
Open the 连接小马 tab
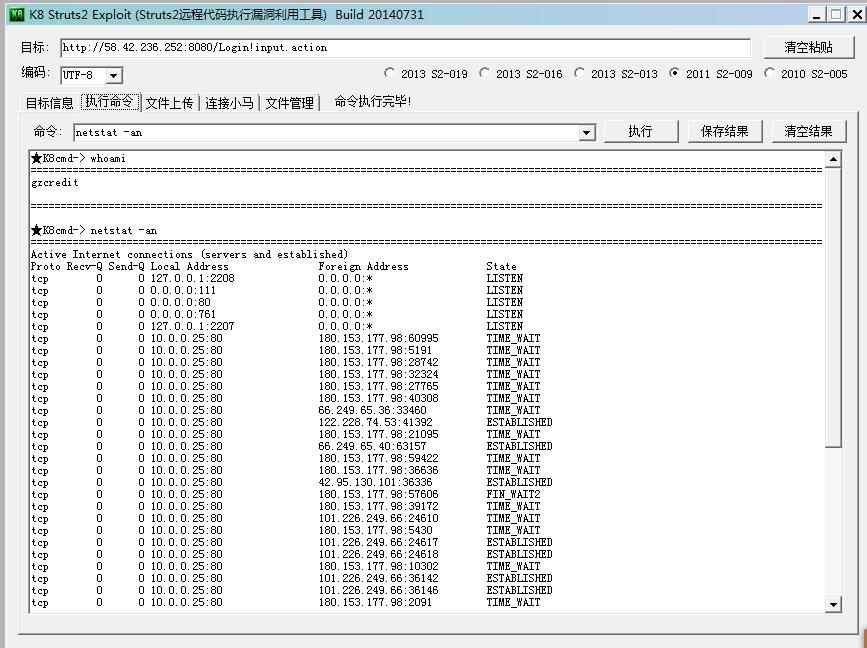coord(229,103)
